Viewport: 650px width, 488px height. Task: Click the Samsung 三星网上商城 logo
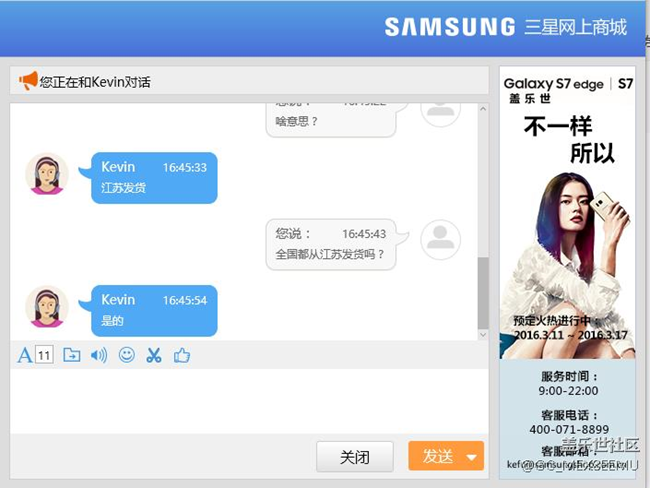click(505, 27)
